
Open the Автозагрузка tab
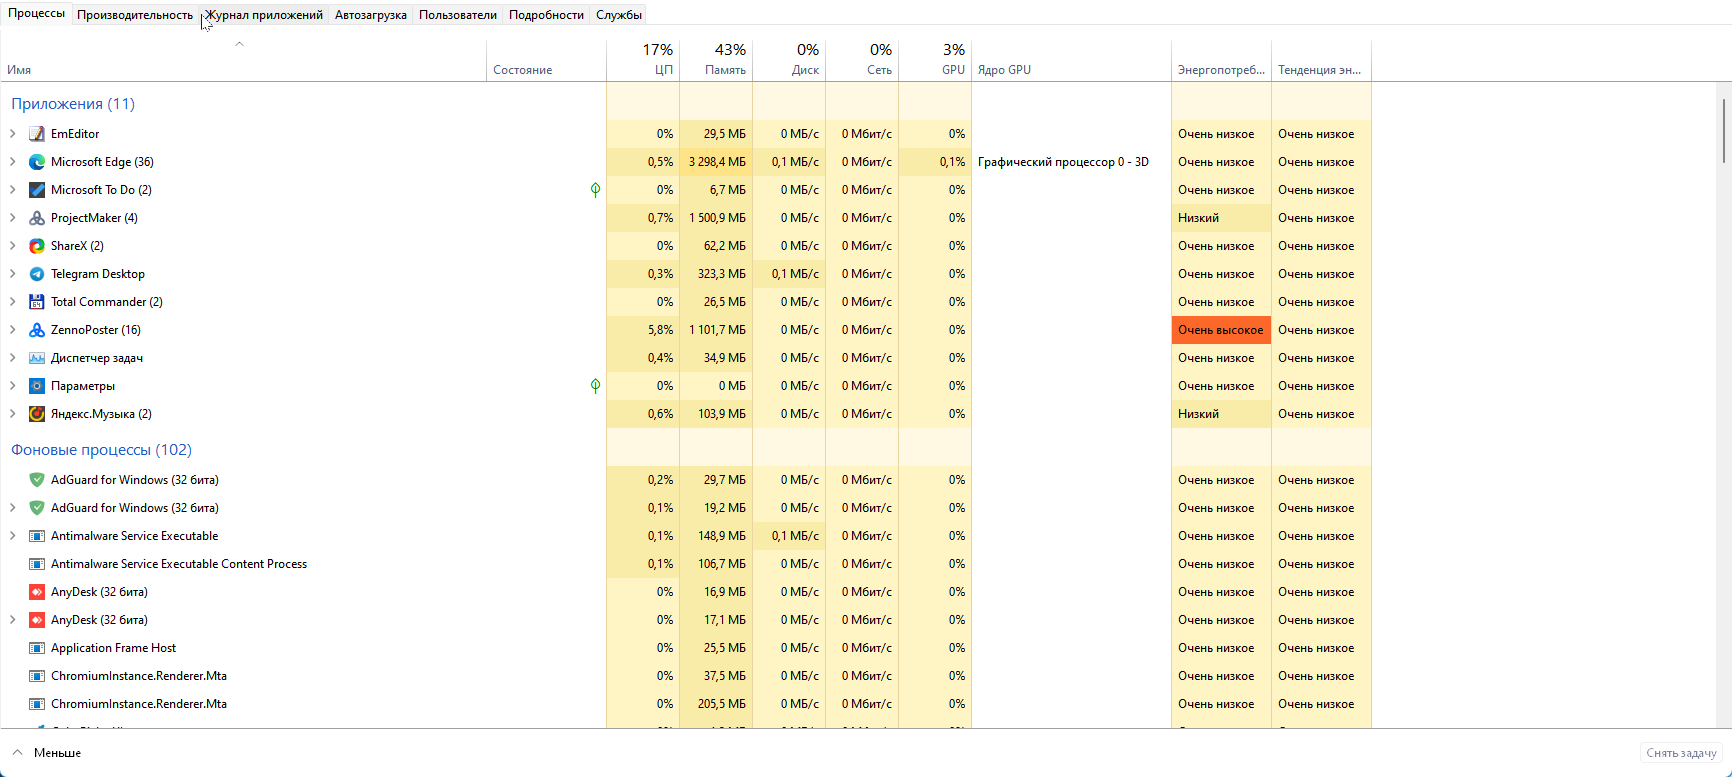point(371,15)
